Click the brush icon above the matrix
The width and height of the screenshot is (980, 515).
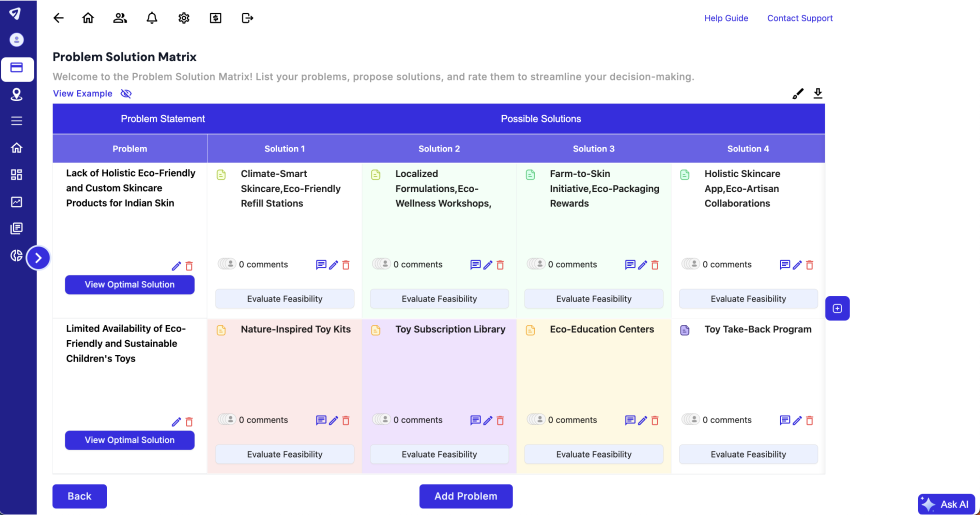point(798,94)
